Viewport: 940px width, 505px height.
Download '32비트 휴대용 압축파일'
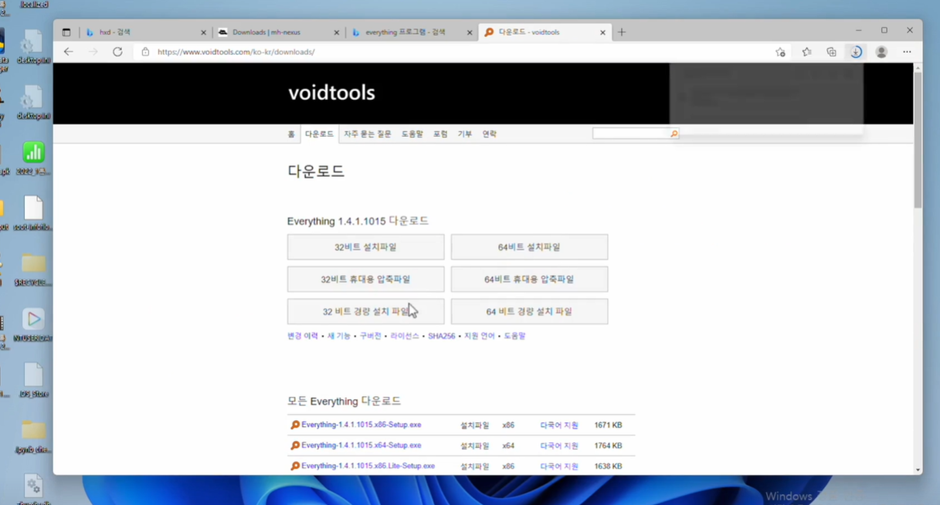[x=366, y=279]
